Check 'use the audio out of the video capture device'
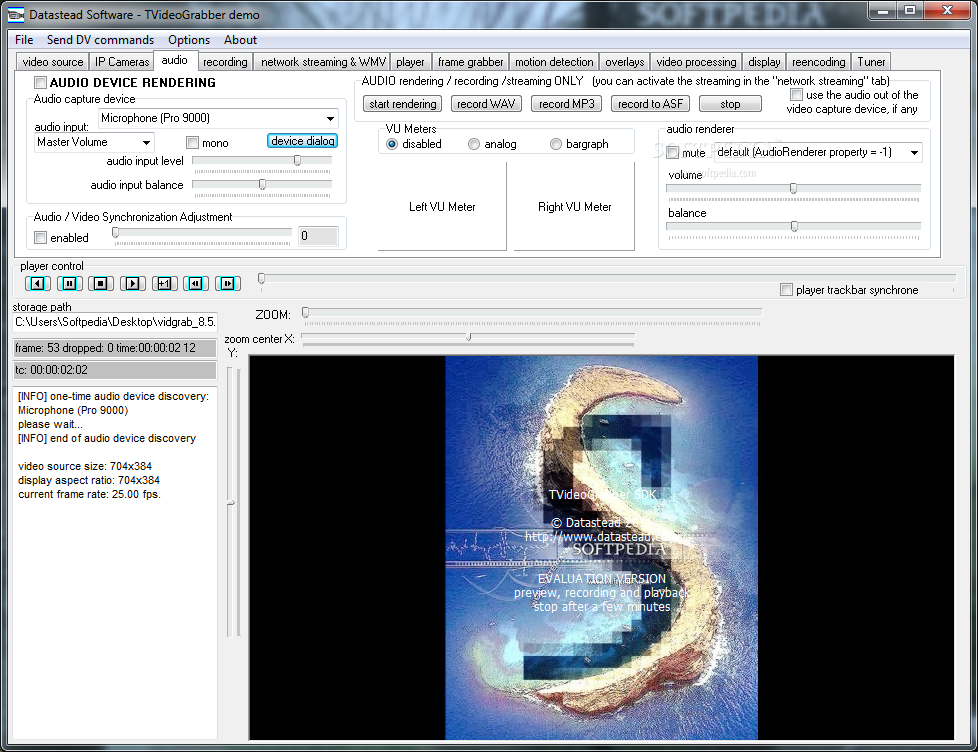978x752 pixels. [796, 95]
